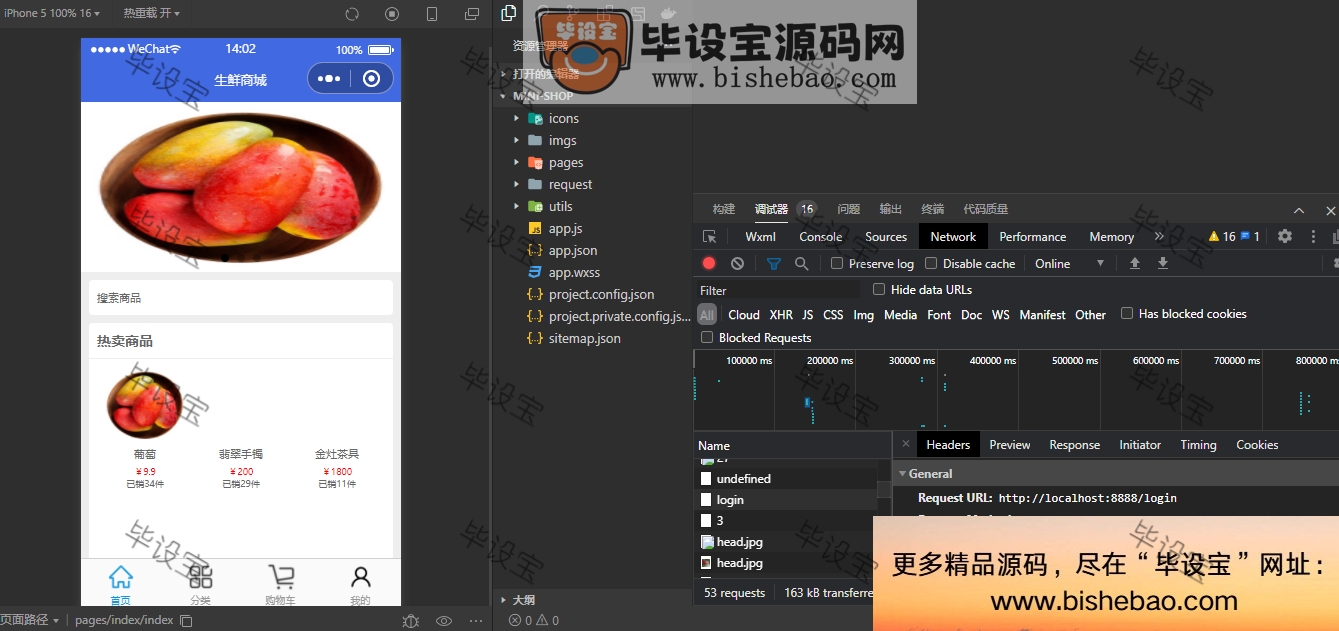
Task: Detach the simulator into a separate window
Action: 472,14
